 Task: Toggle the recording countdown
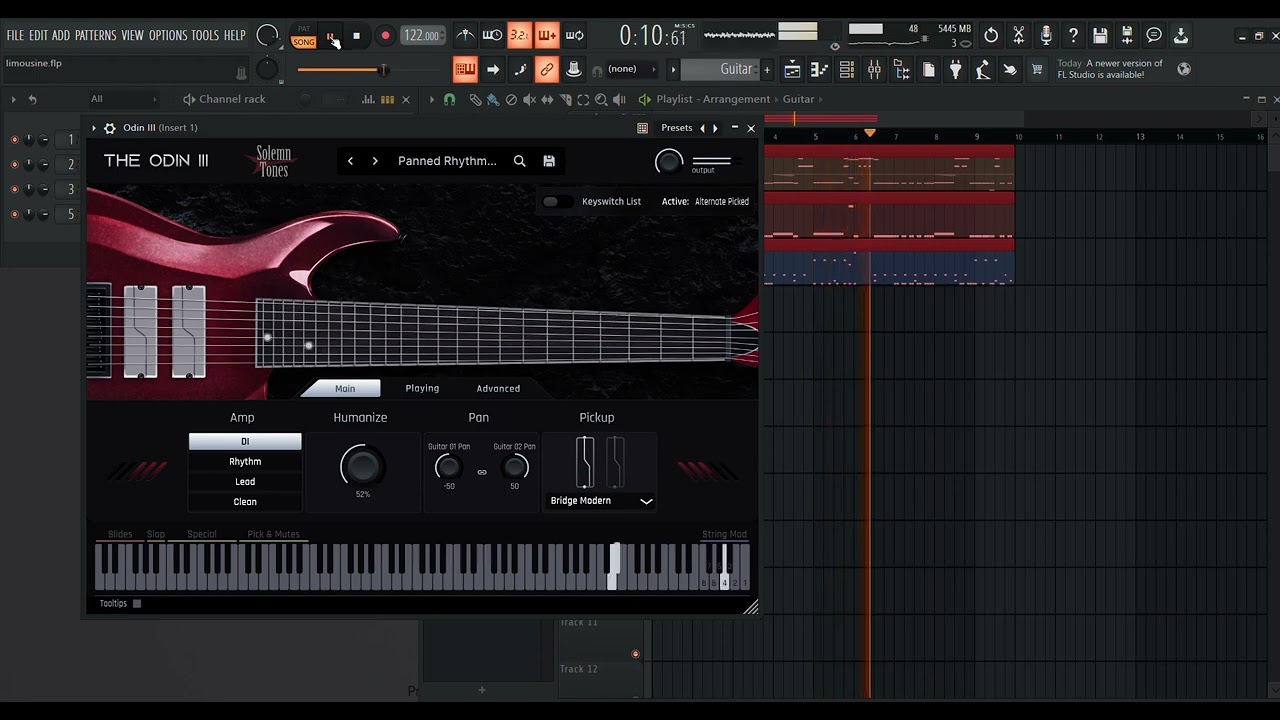tap(519, 36)
